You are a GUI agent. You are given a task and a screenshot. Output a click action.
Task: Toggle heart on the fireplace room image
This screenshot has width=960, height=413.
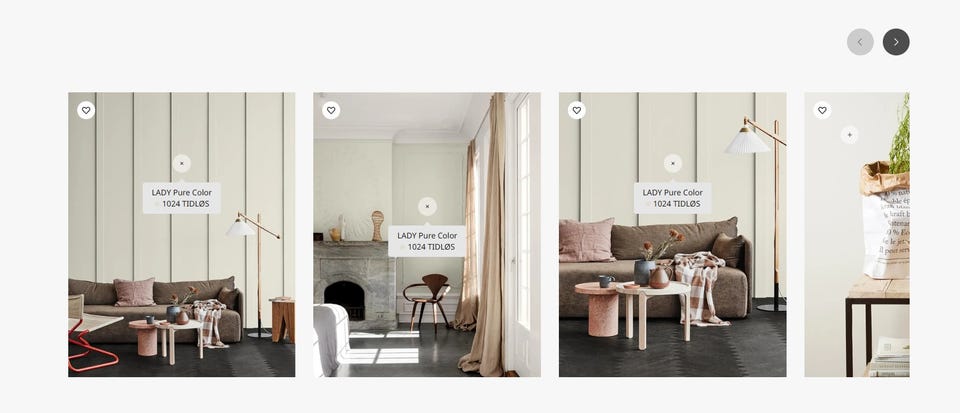(331, 110)
